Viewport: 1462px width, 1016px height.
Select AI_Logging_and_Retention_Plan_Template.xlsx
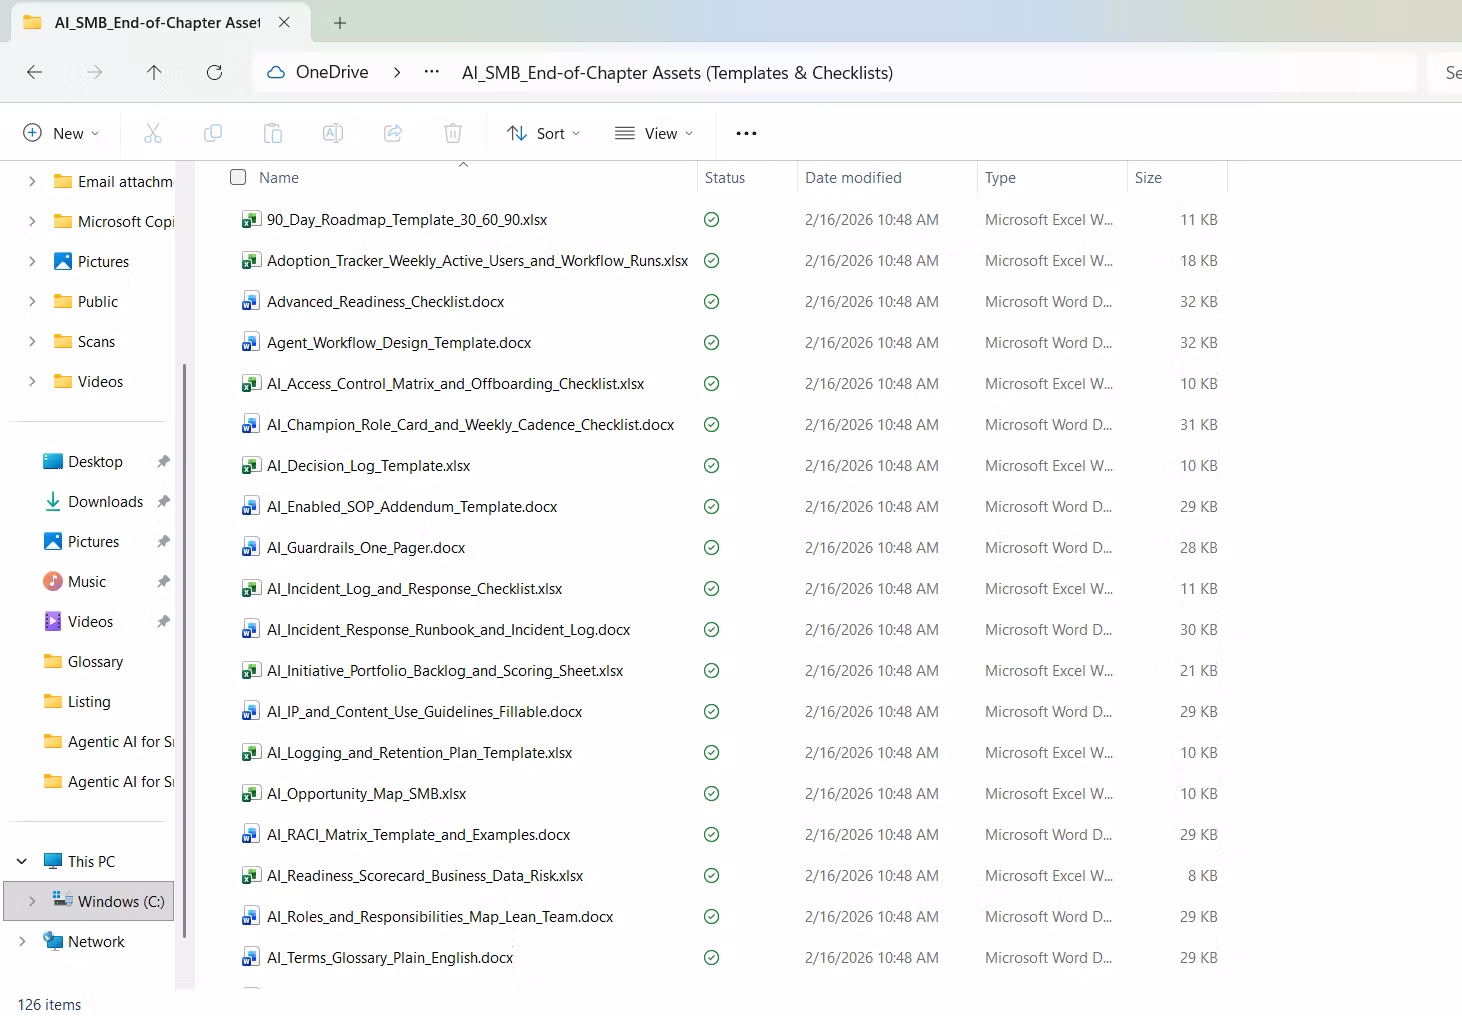[x=419, y=753]
